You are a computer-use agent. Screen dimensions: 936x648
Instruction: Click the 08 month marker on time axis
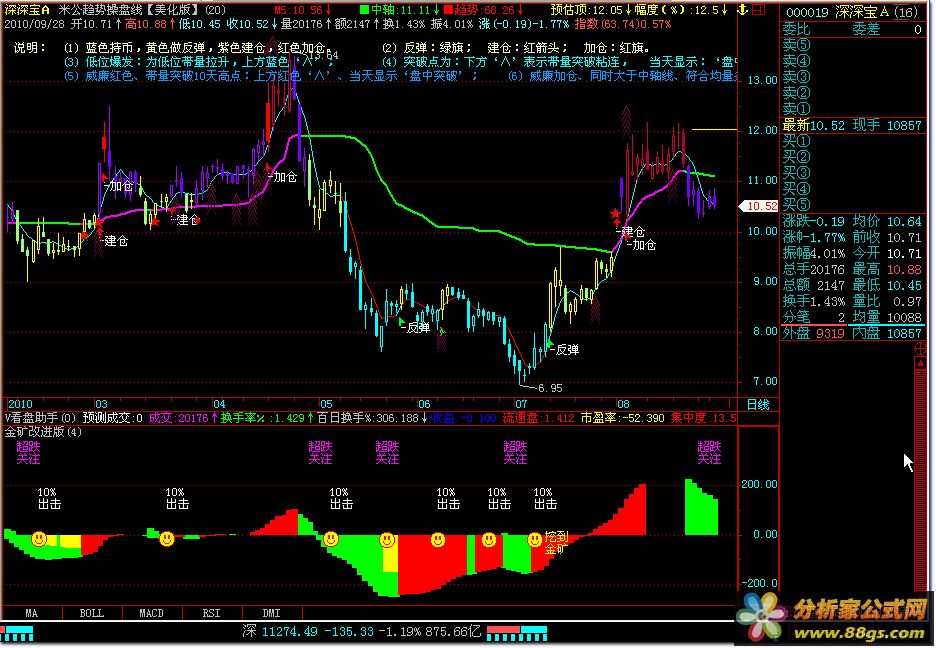[623, 404]
